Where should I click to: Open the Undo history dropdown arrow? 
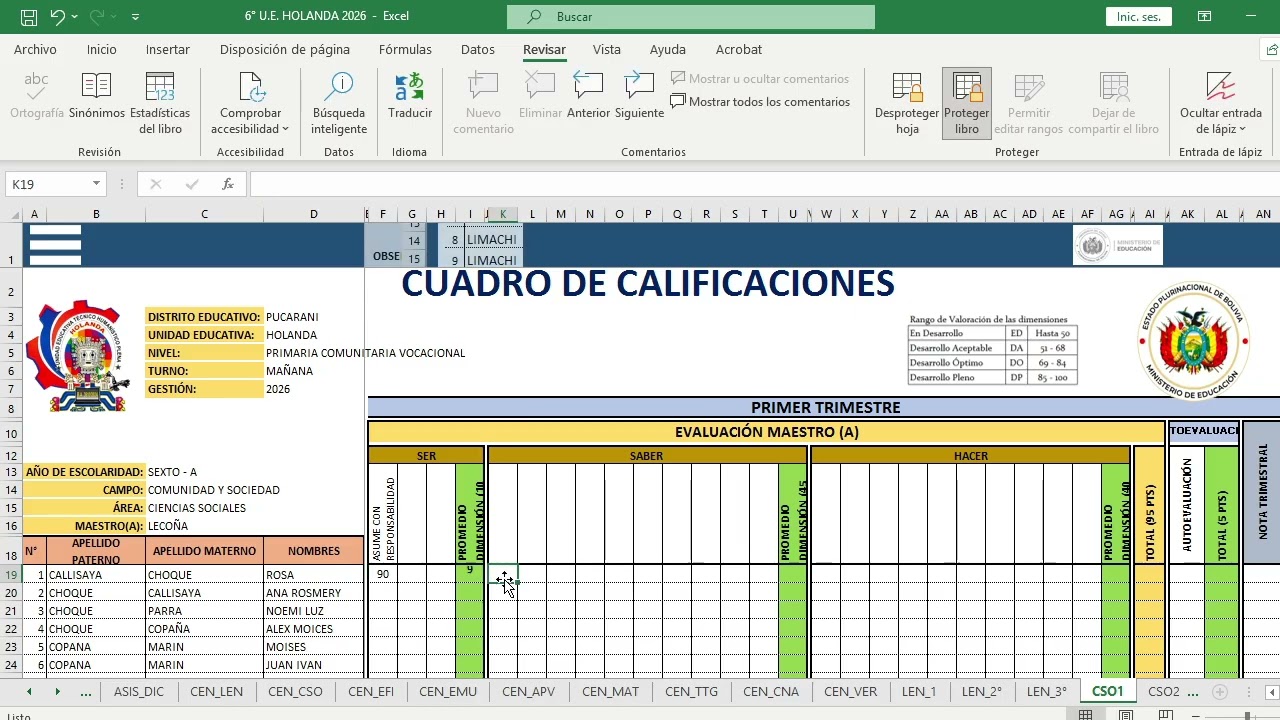[76, 17]
